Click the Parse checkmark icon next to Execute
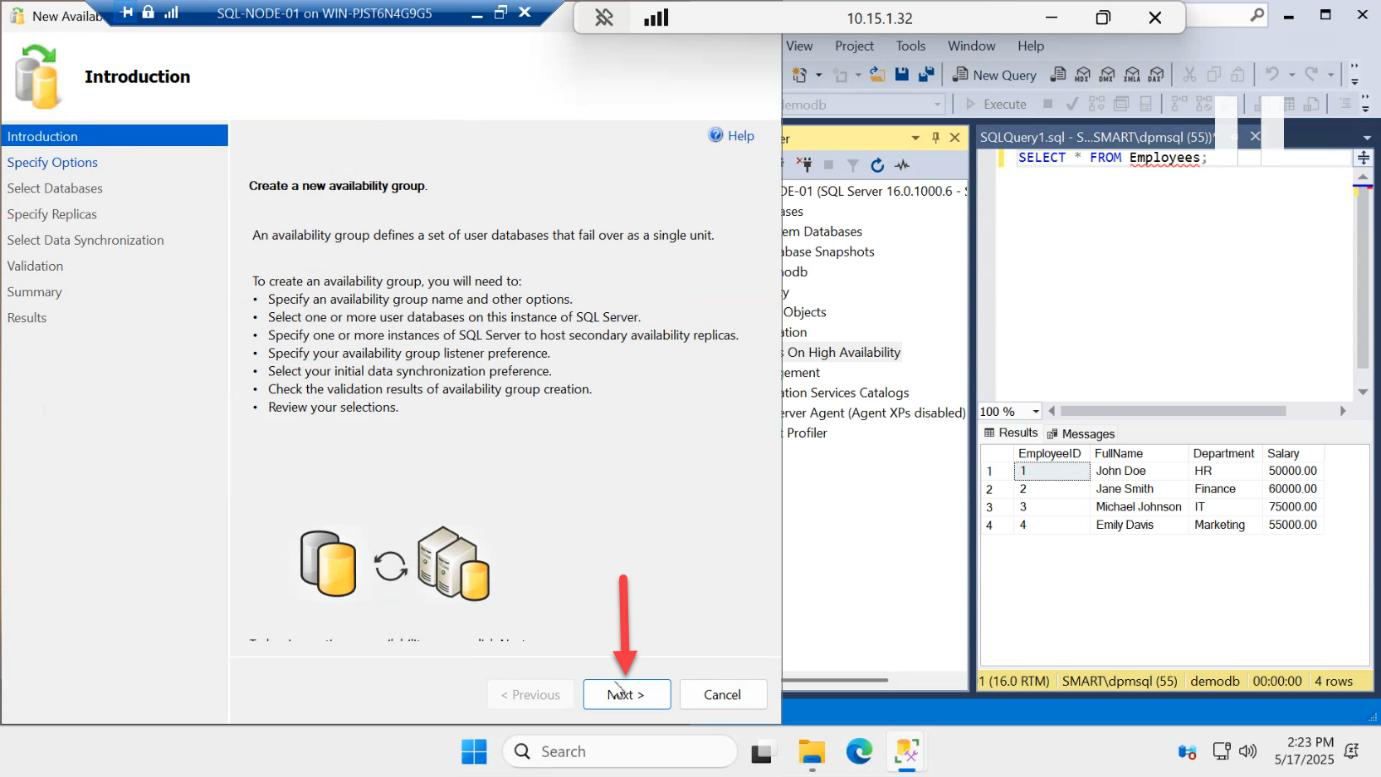Viewport: 1381px width, 777px height. tap(1072, 104)
